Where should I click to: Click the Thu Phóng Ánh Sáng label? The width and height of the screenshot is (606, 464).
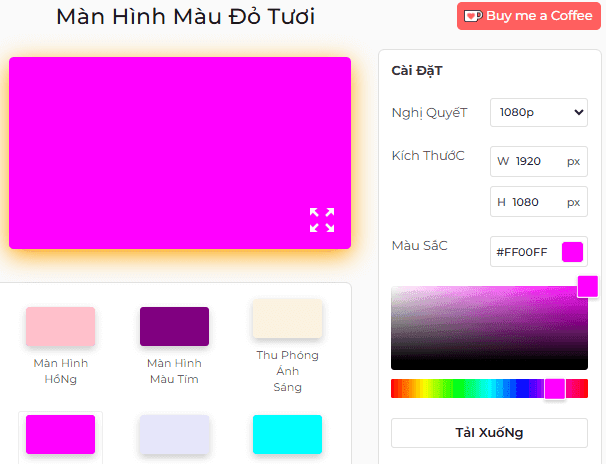288,371
